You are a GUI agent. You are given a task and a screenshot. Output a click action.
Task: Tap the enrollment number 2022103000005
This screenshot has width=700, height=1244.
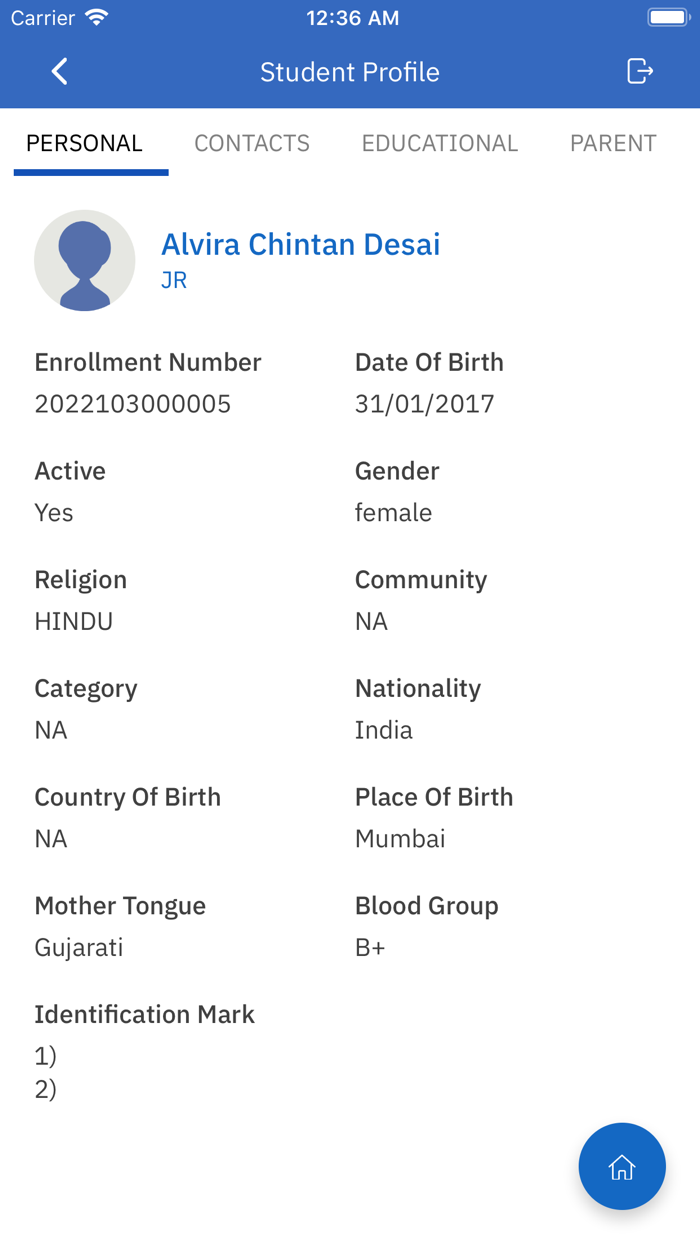click(133, 404)
